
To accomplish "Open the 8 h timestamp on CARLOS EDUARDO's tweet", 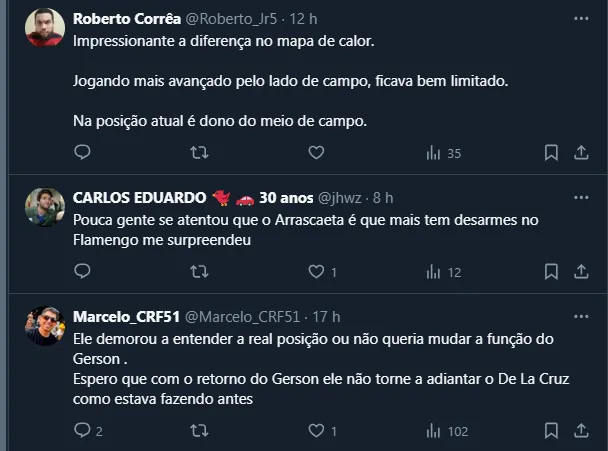I will click(x=384, y=197).
